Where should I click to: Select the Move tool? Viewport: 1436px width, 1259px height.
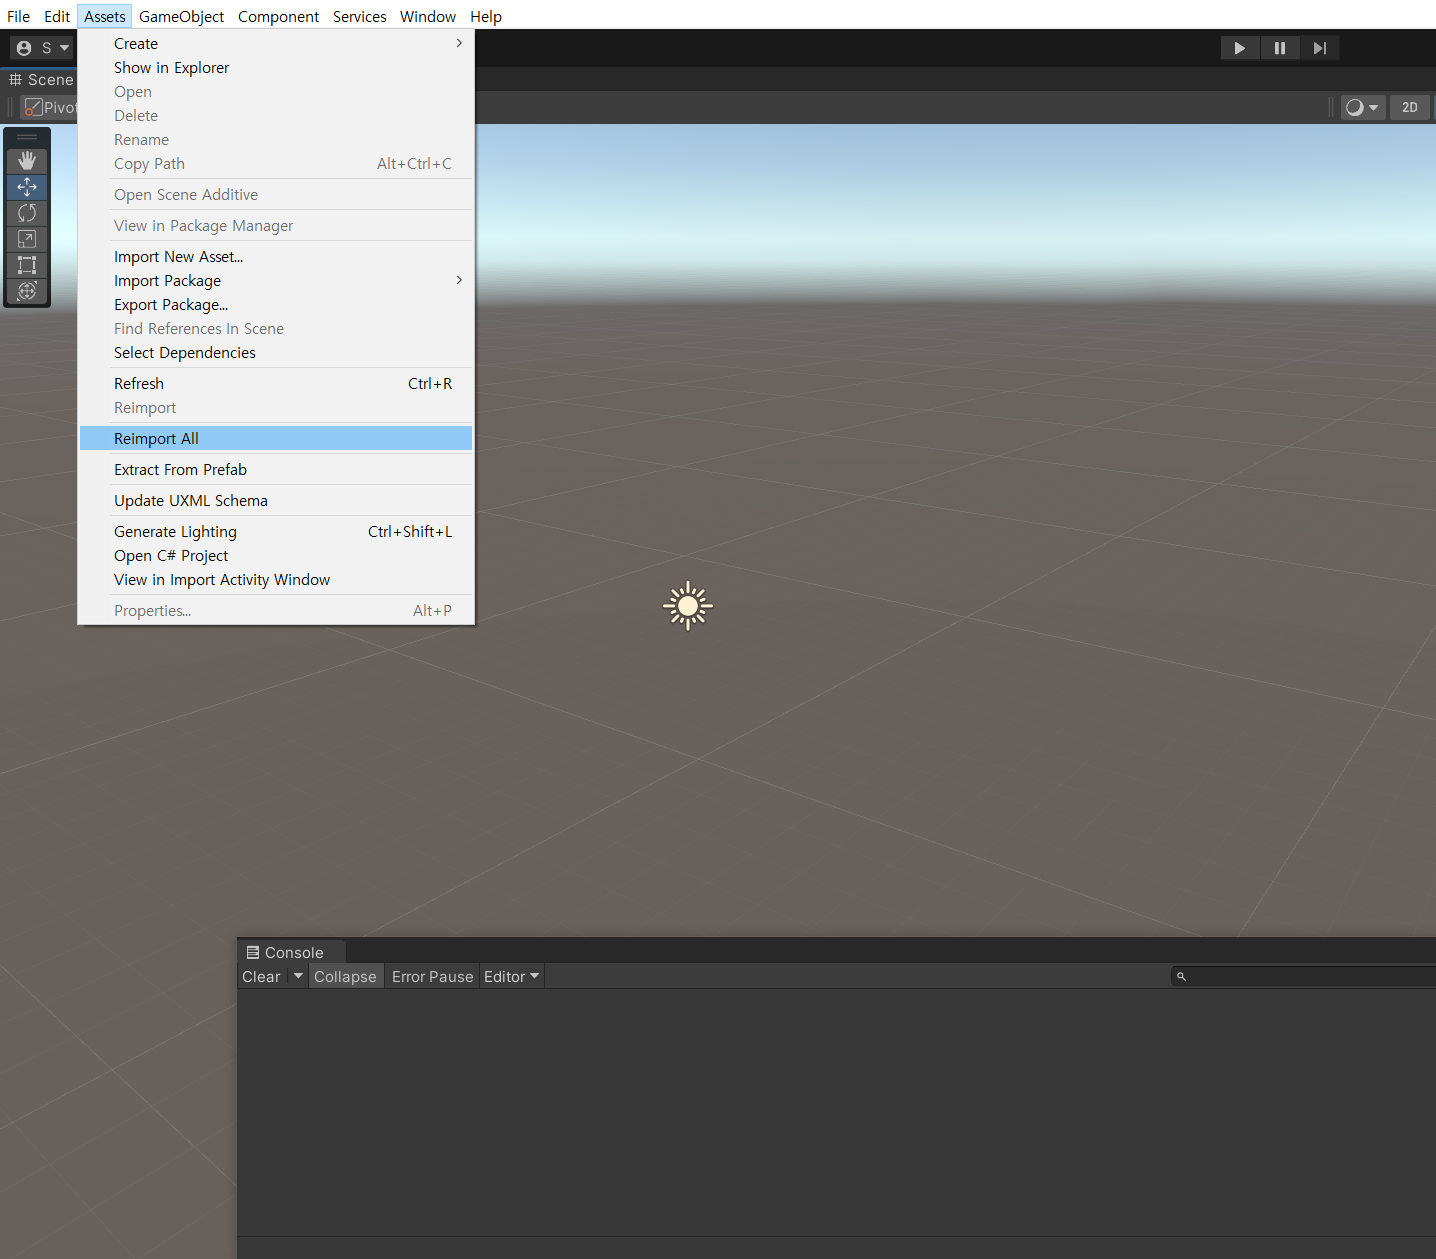[27, 187]
